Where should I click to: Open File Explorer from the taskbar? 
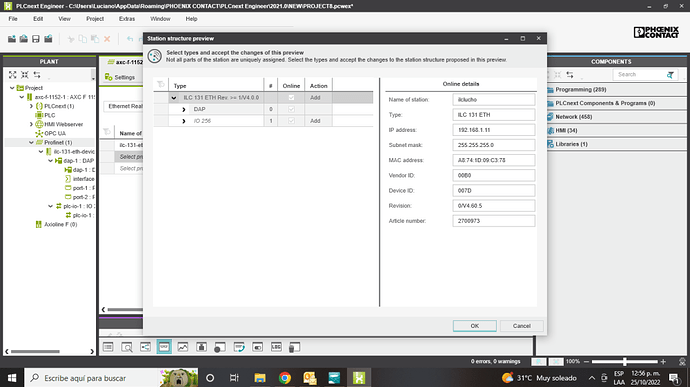(x=260, y=378)
